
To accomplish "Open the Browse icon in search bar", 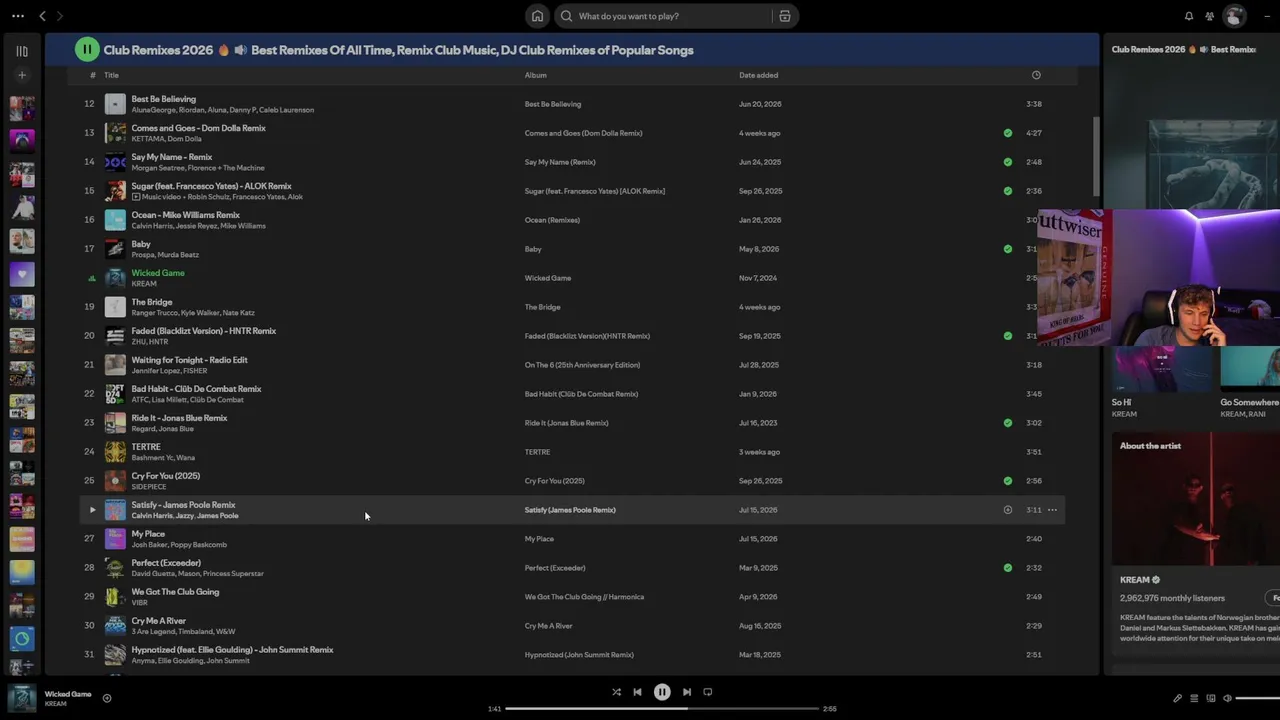I will click(785, 16).
